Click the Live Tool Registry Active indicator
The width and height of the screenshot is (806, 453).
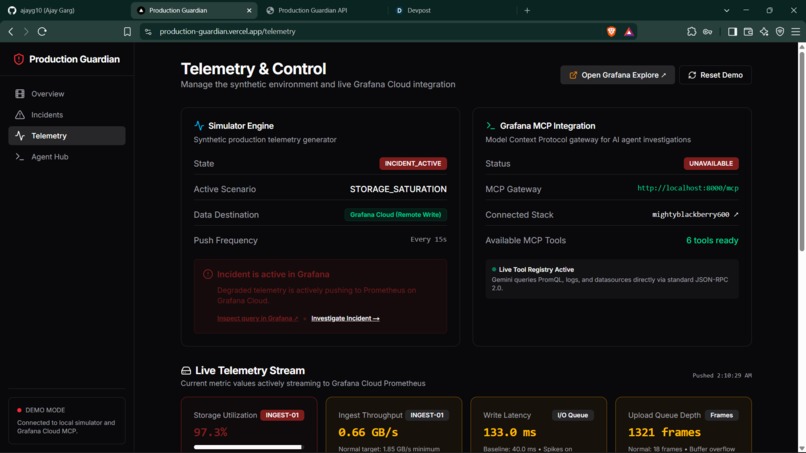[533, 269]
